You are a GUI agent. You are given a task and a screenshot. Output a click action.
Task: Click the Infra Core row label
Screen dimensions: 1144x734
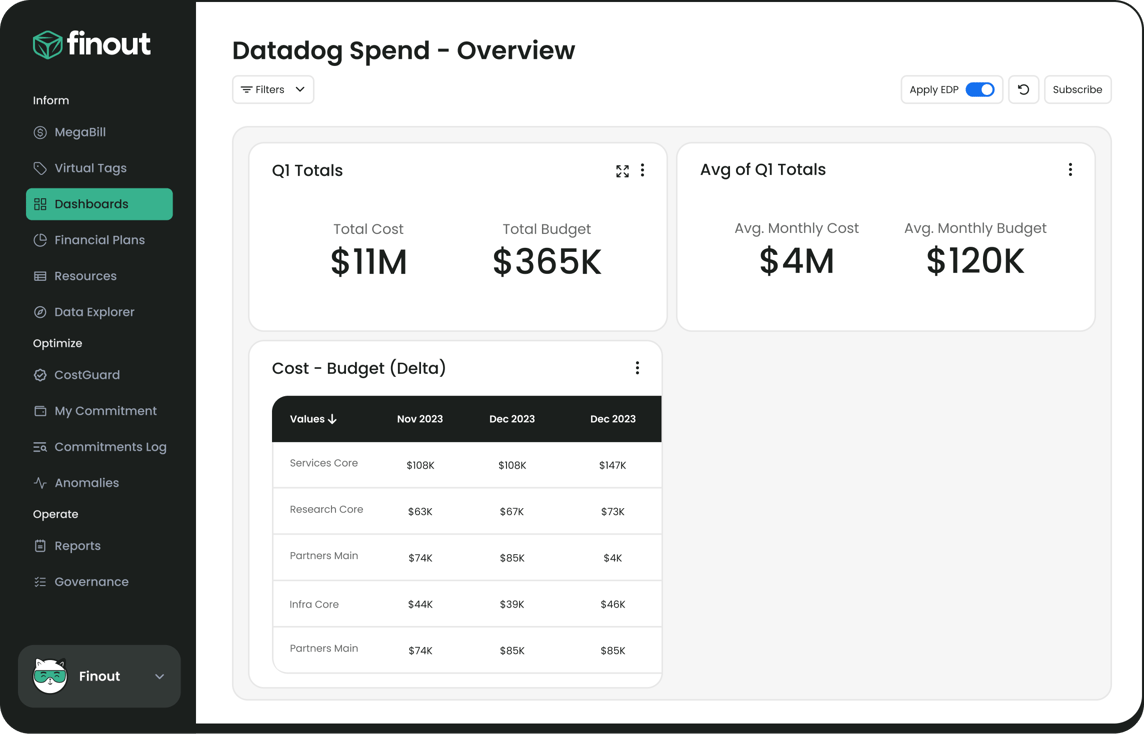314,604
